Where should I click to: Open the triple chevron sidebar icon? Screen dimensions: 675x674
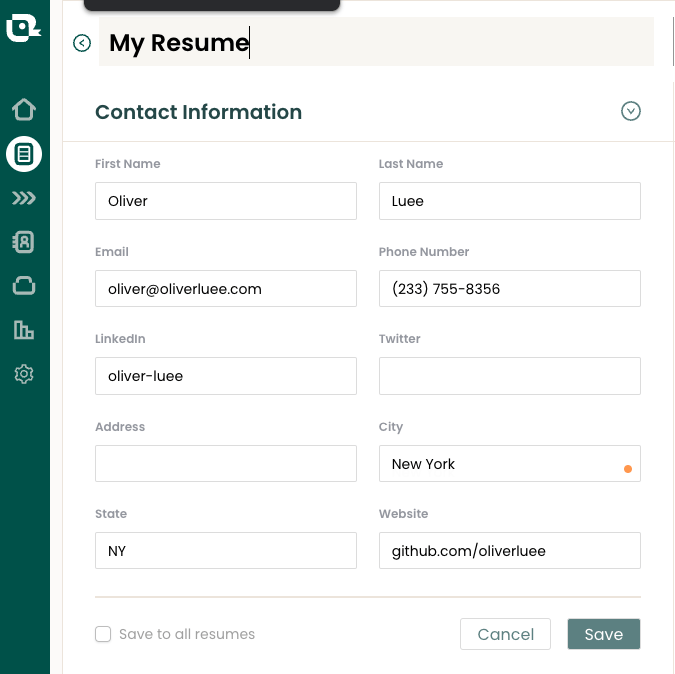coord(24,198)
